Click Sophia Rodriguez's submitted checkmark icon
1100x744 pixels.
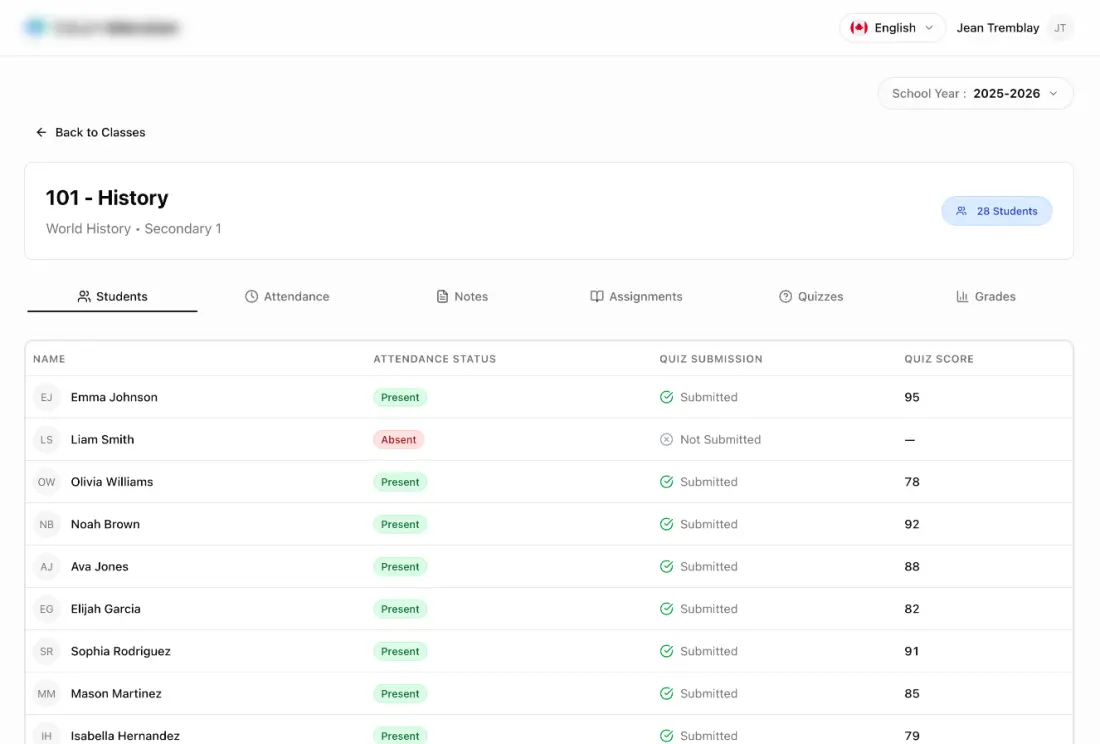(x=666, y=651)
